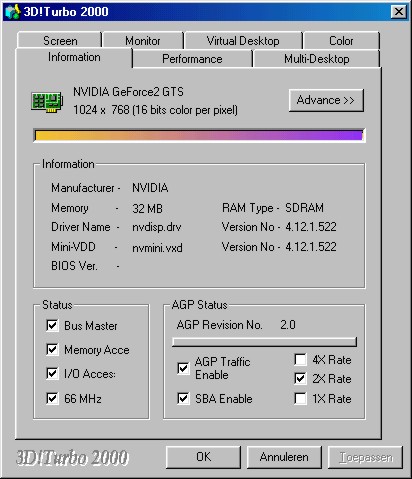Click the Manufacturer value NVIDIA
The image size is (412, 479).
[x=150, y=188]
